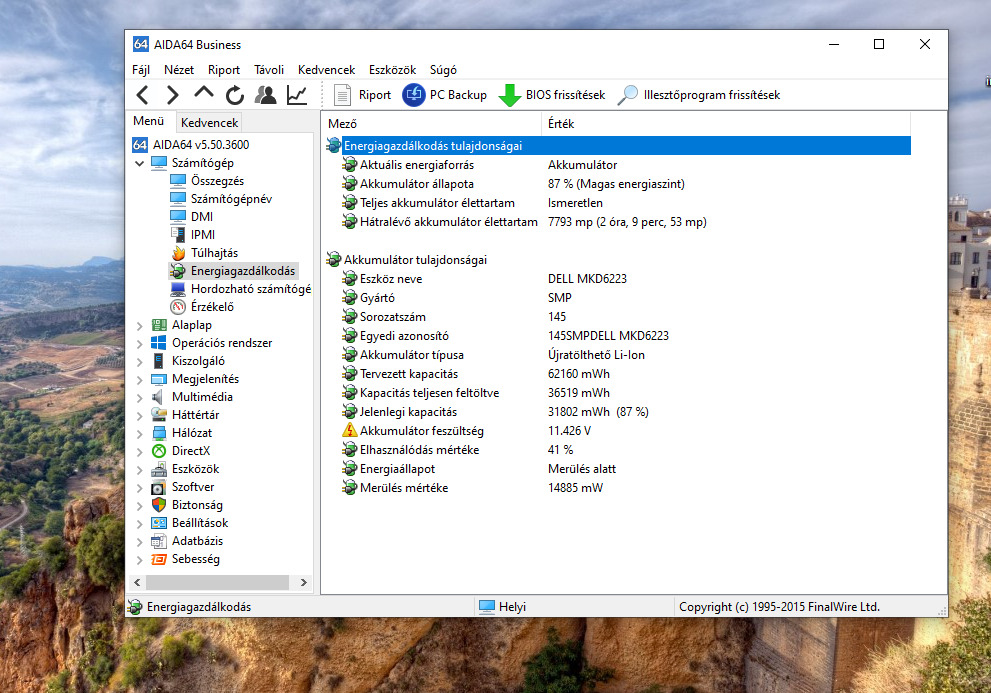The image size is (991, 693).
Task: Click the Mező column header
Action: pos(433,124)
